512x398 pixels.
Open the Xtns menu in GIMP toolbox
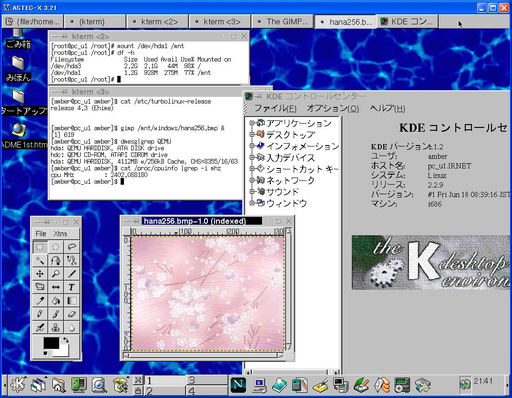(x=60, y=234)
